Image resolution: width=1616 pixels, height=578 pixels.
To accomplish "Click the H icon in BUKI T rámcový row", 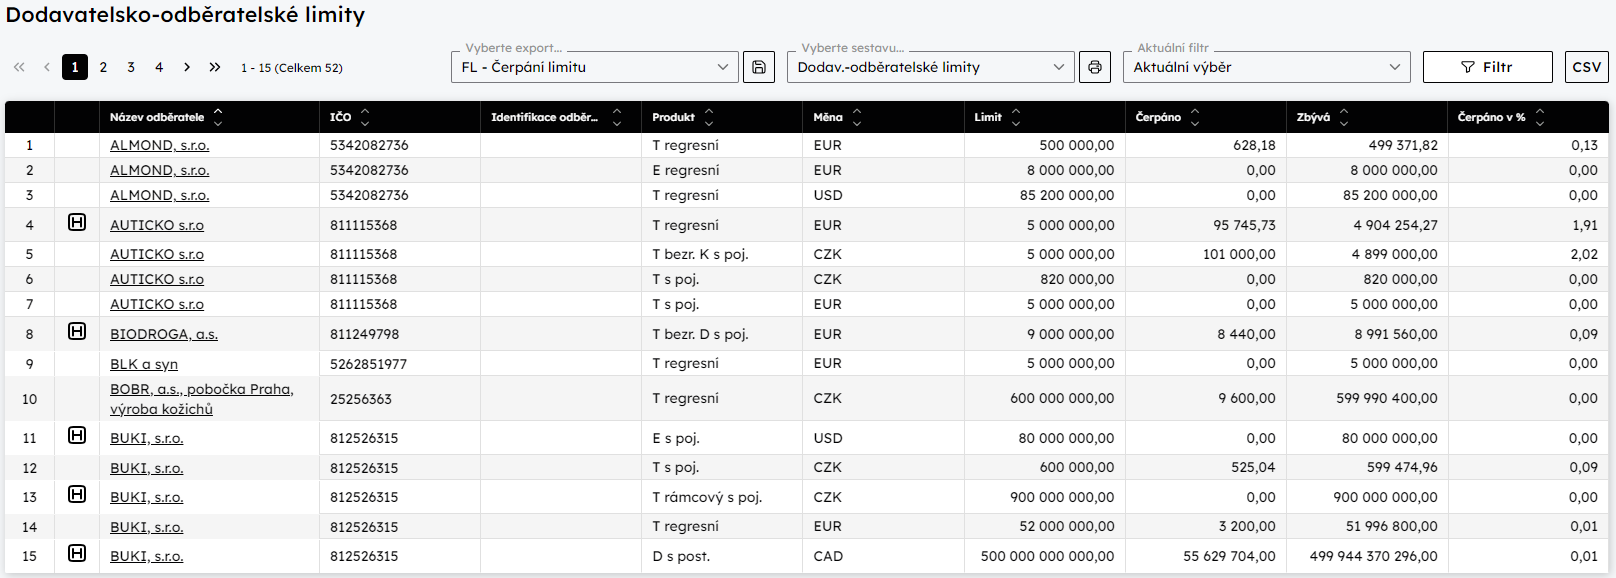I will (x=77, y=494).
